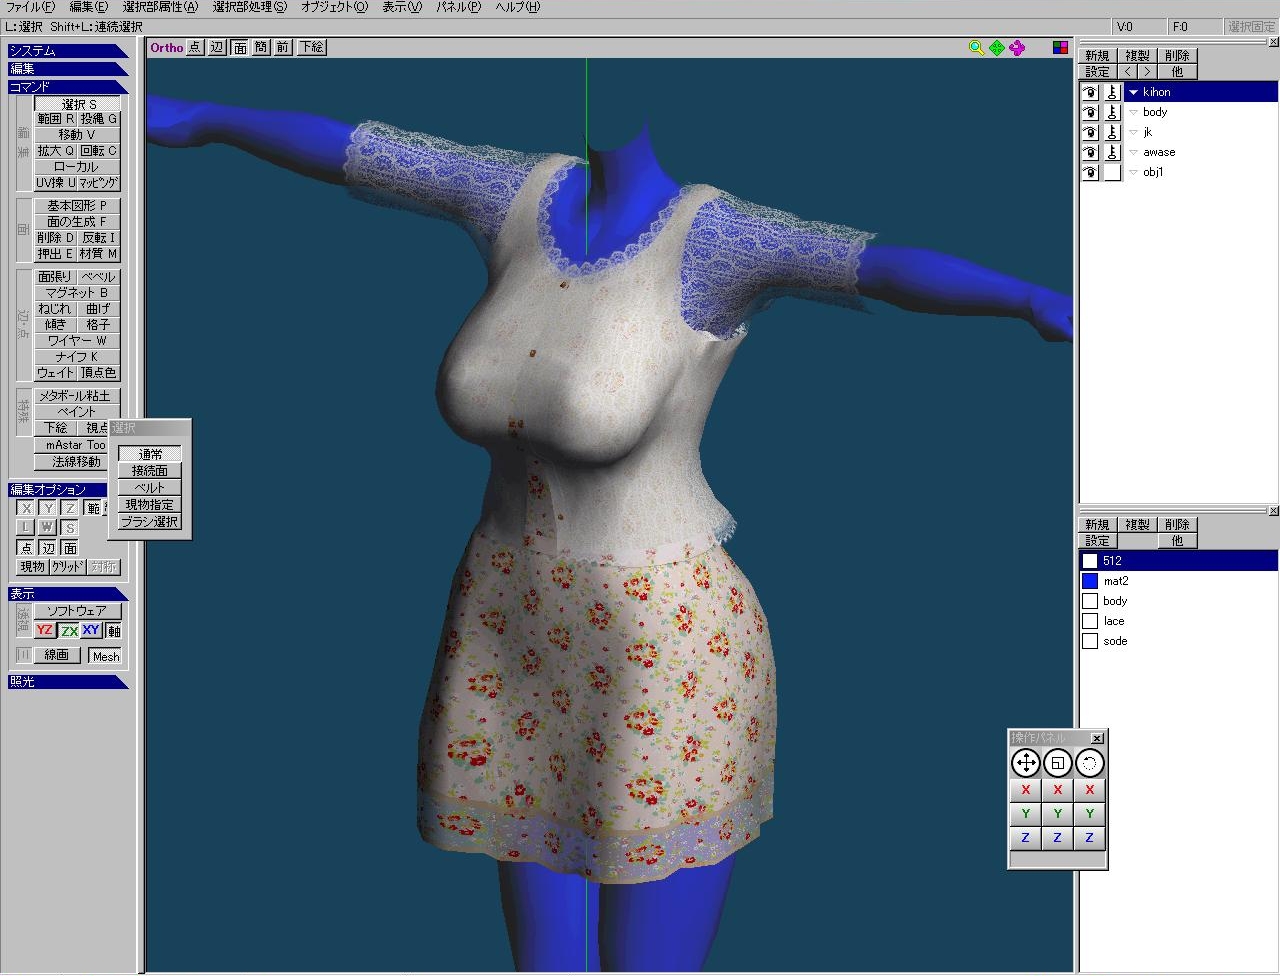The width and height of the screenshot is (1280, 976).
Task: Hide the body object with eye icon
Action: (x=1090, y=112)
